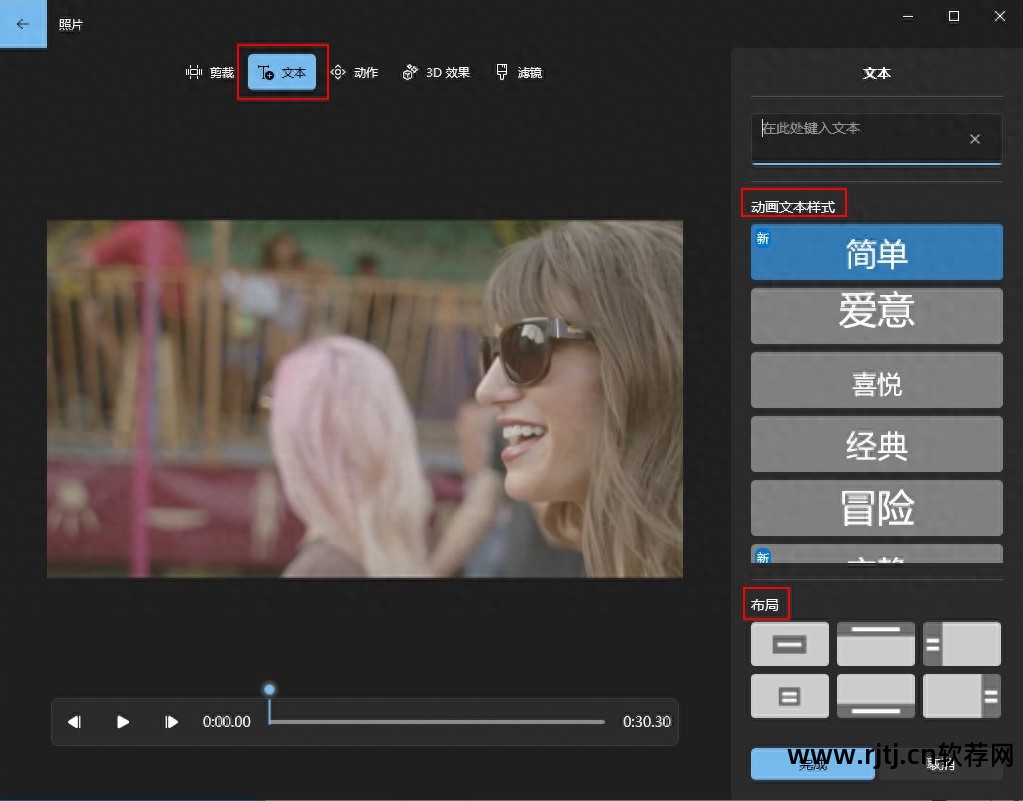Image resolution: width=1023 pixels, height=801 pixels.
Task: Open the 3D 效果 effects tool
Action: (x=436, y=73)
